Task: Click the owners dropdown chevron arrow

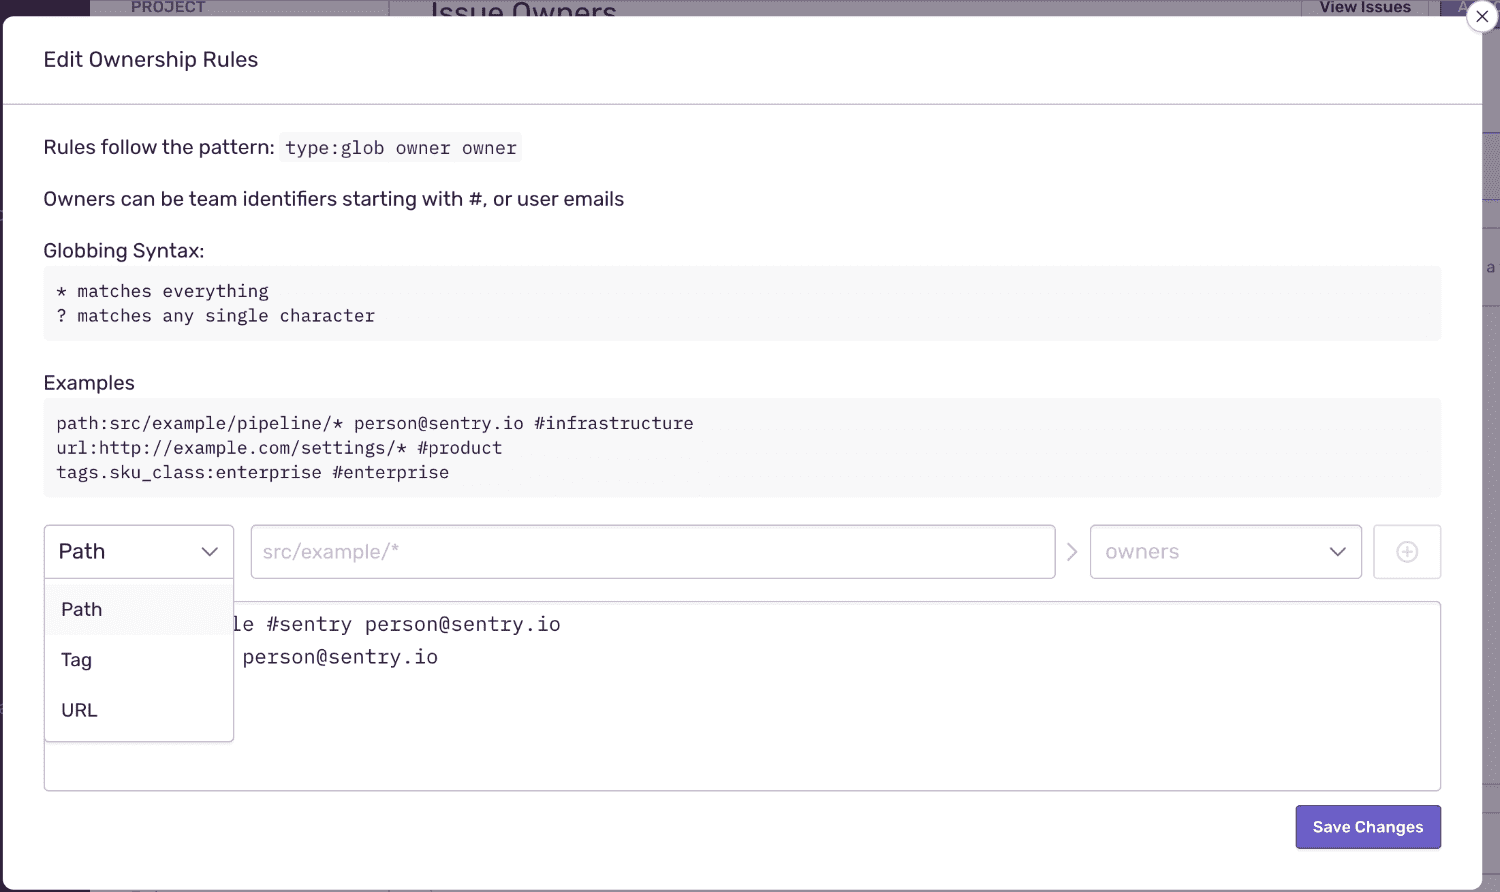Action: pos(1338,551)
